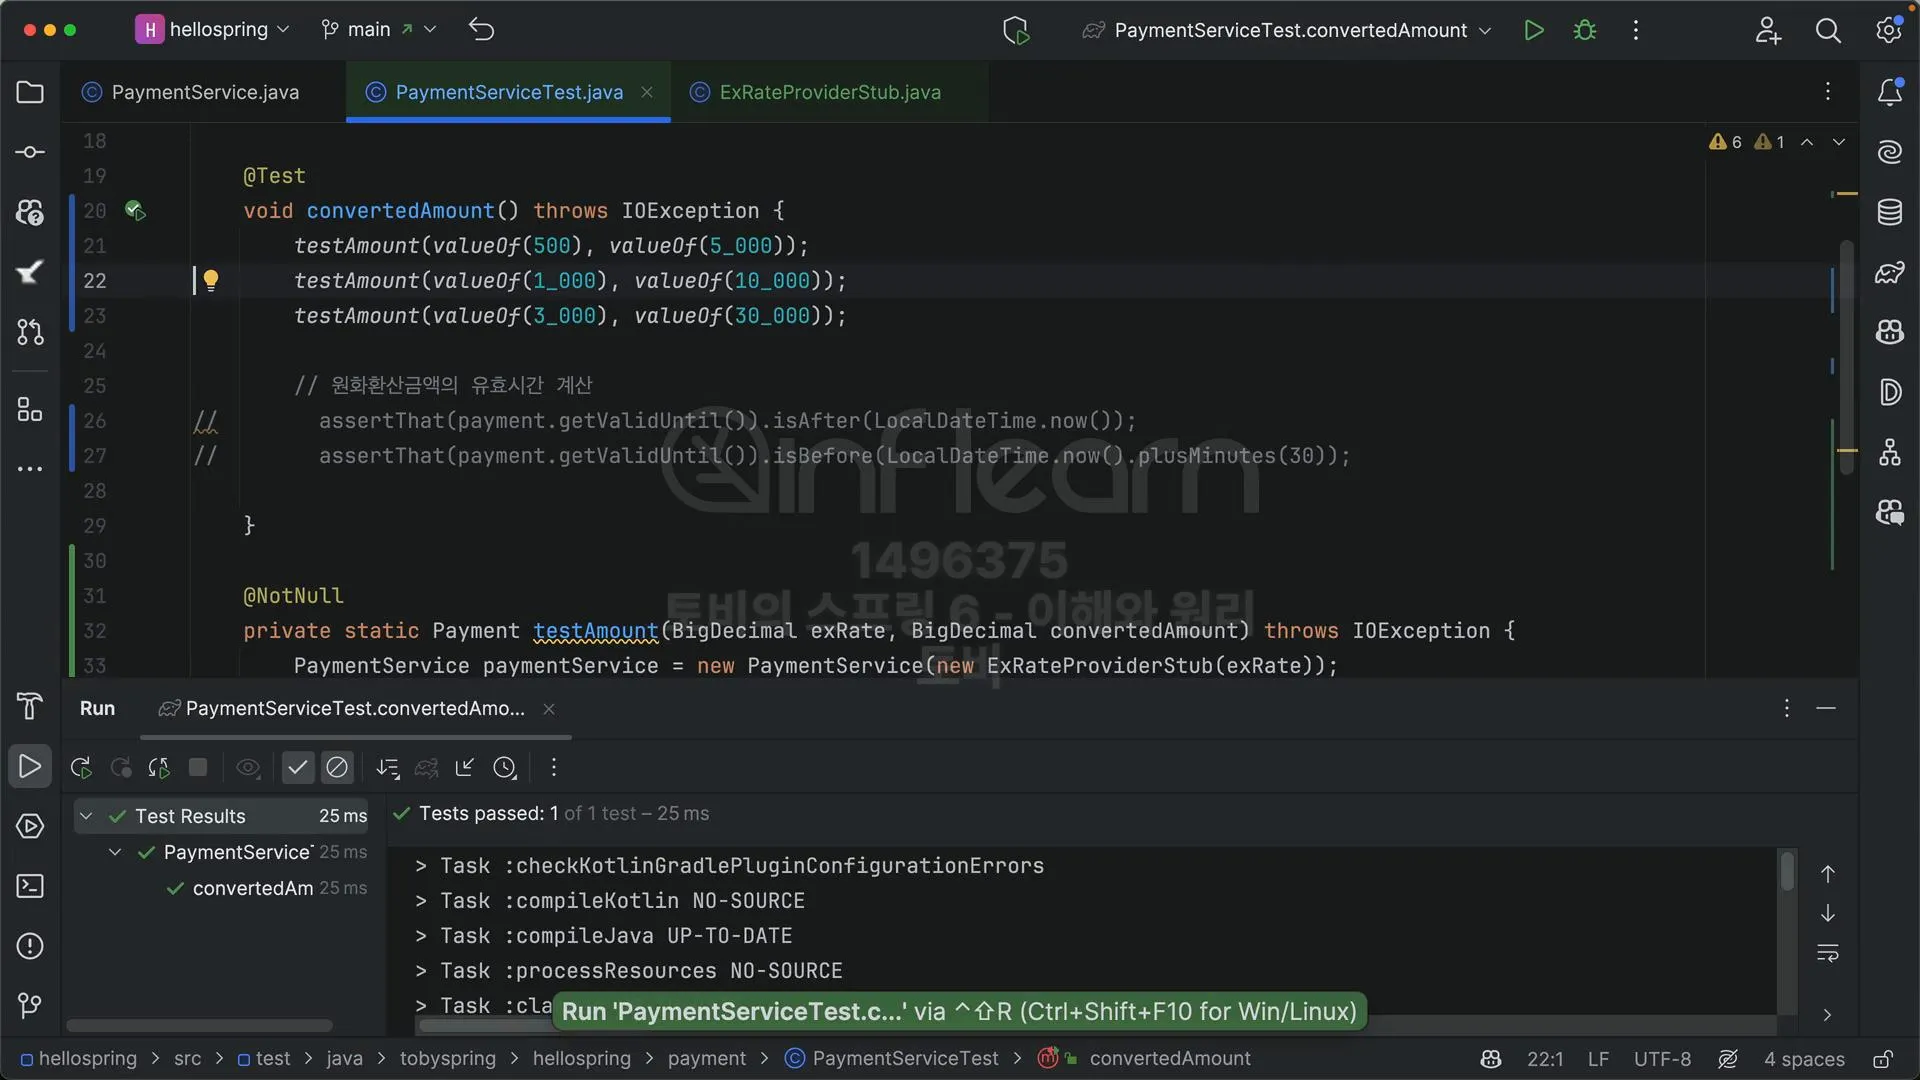Open Run panel options three-dot menu
1920x1080 pixels.
point(1786,708)
